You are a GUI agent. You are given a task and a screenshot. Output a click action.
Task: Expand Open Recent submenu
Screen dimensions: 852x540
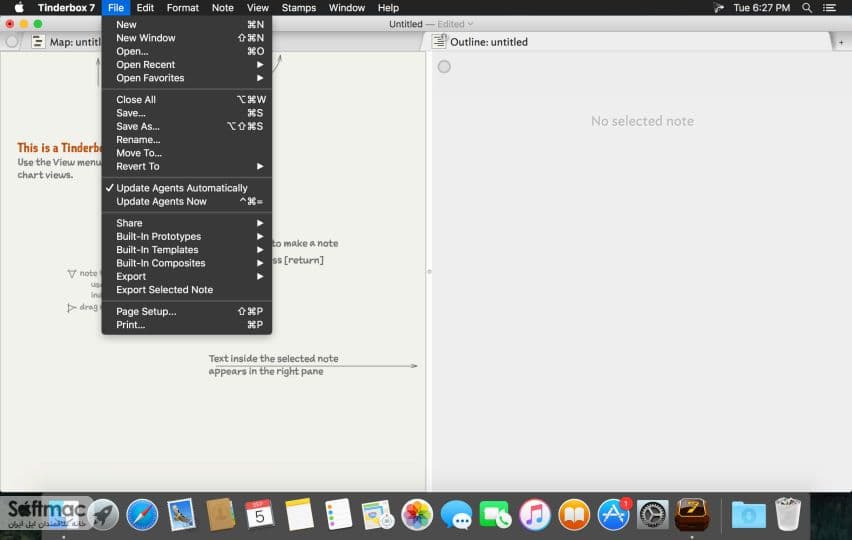186,65
